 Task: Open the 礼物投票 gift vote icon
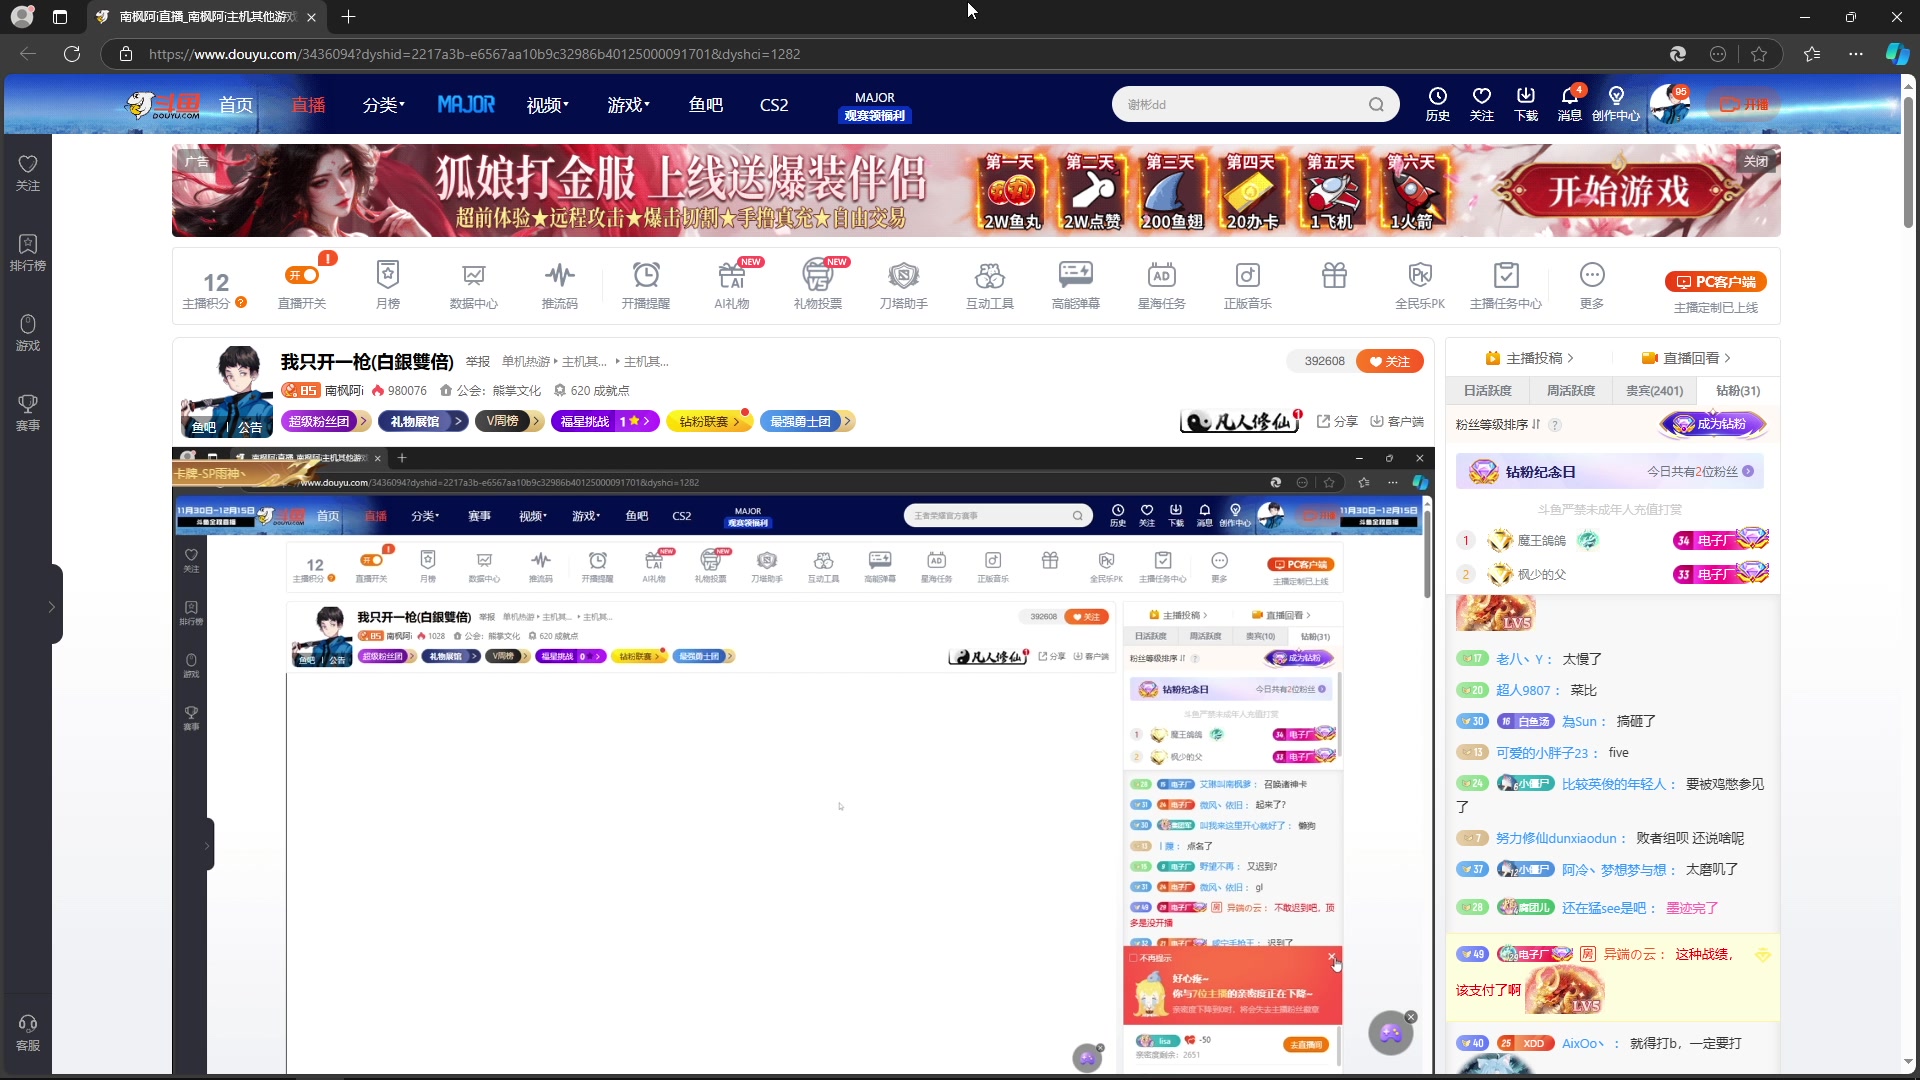[818, 284]
